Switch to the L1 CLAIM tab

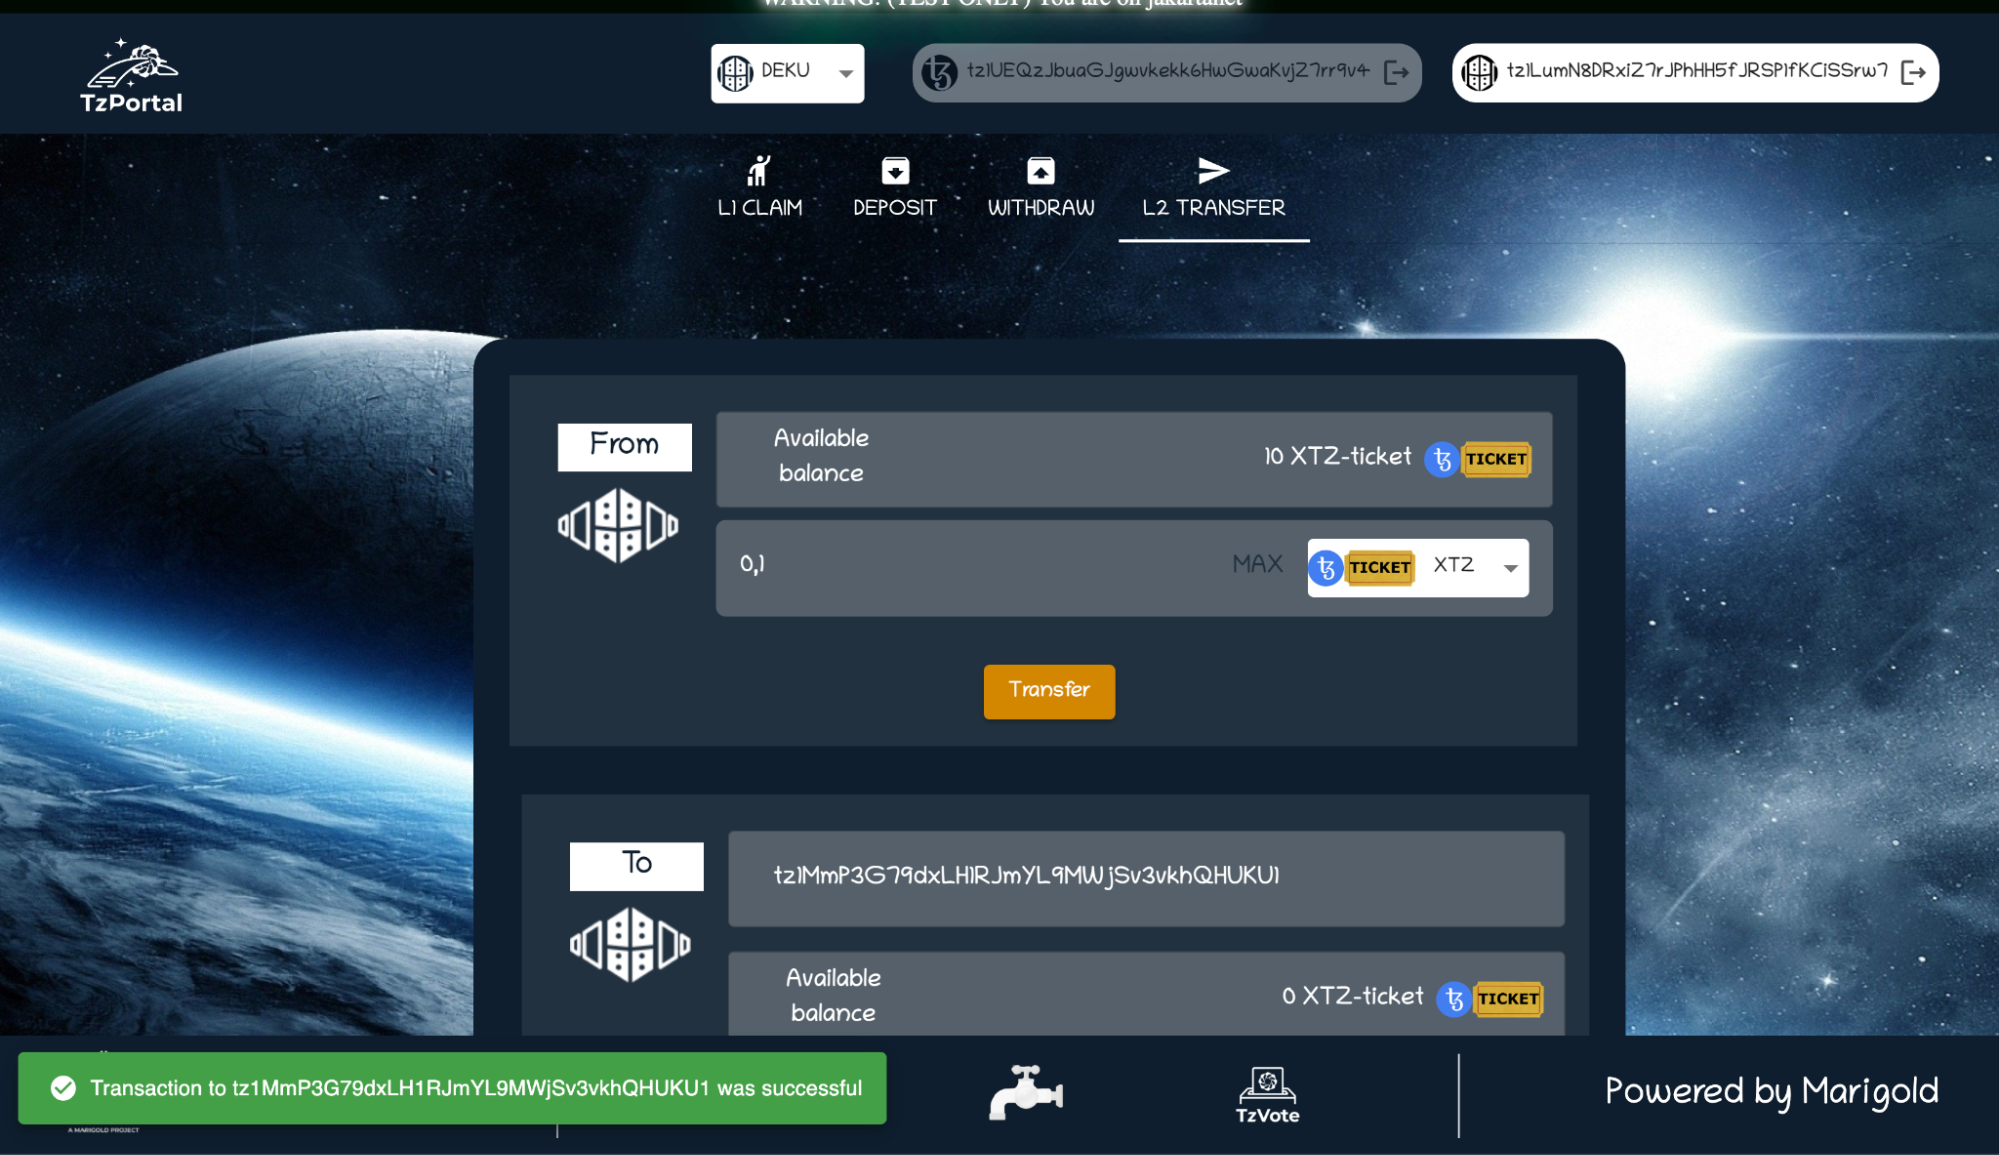[x=759, y=188]
